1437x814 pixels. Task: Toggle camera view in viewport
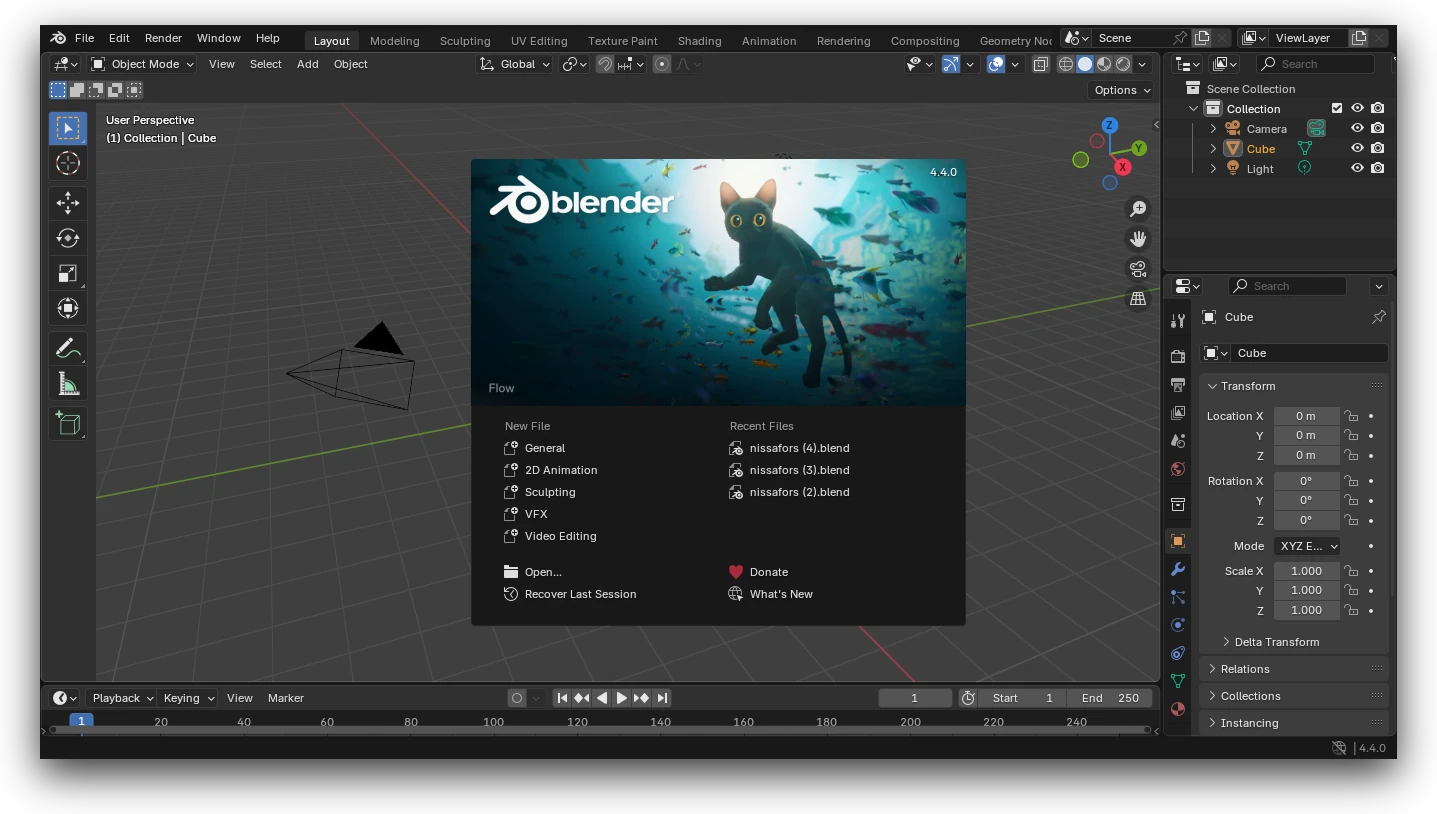point(1138,269)
